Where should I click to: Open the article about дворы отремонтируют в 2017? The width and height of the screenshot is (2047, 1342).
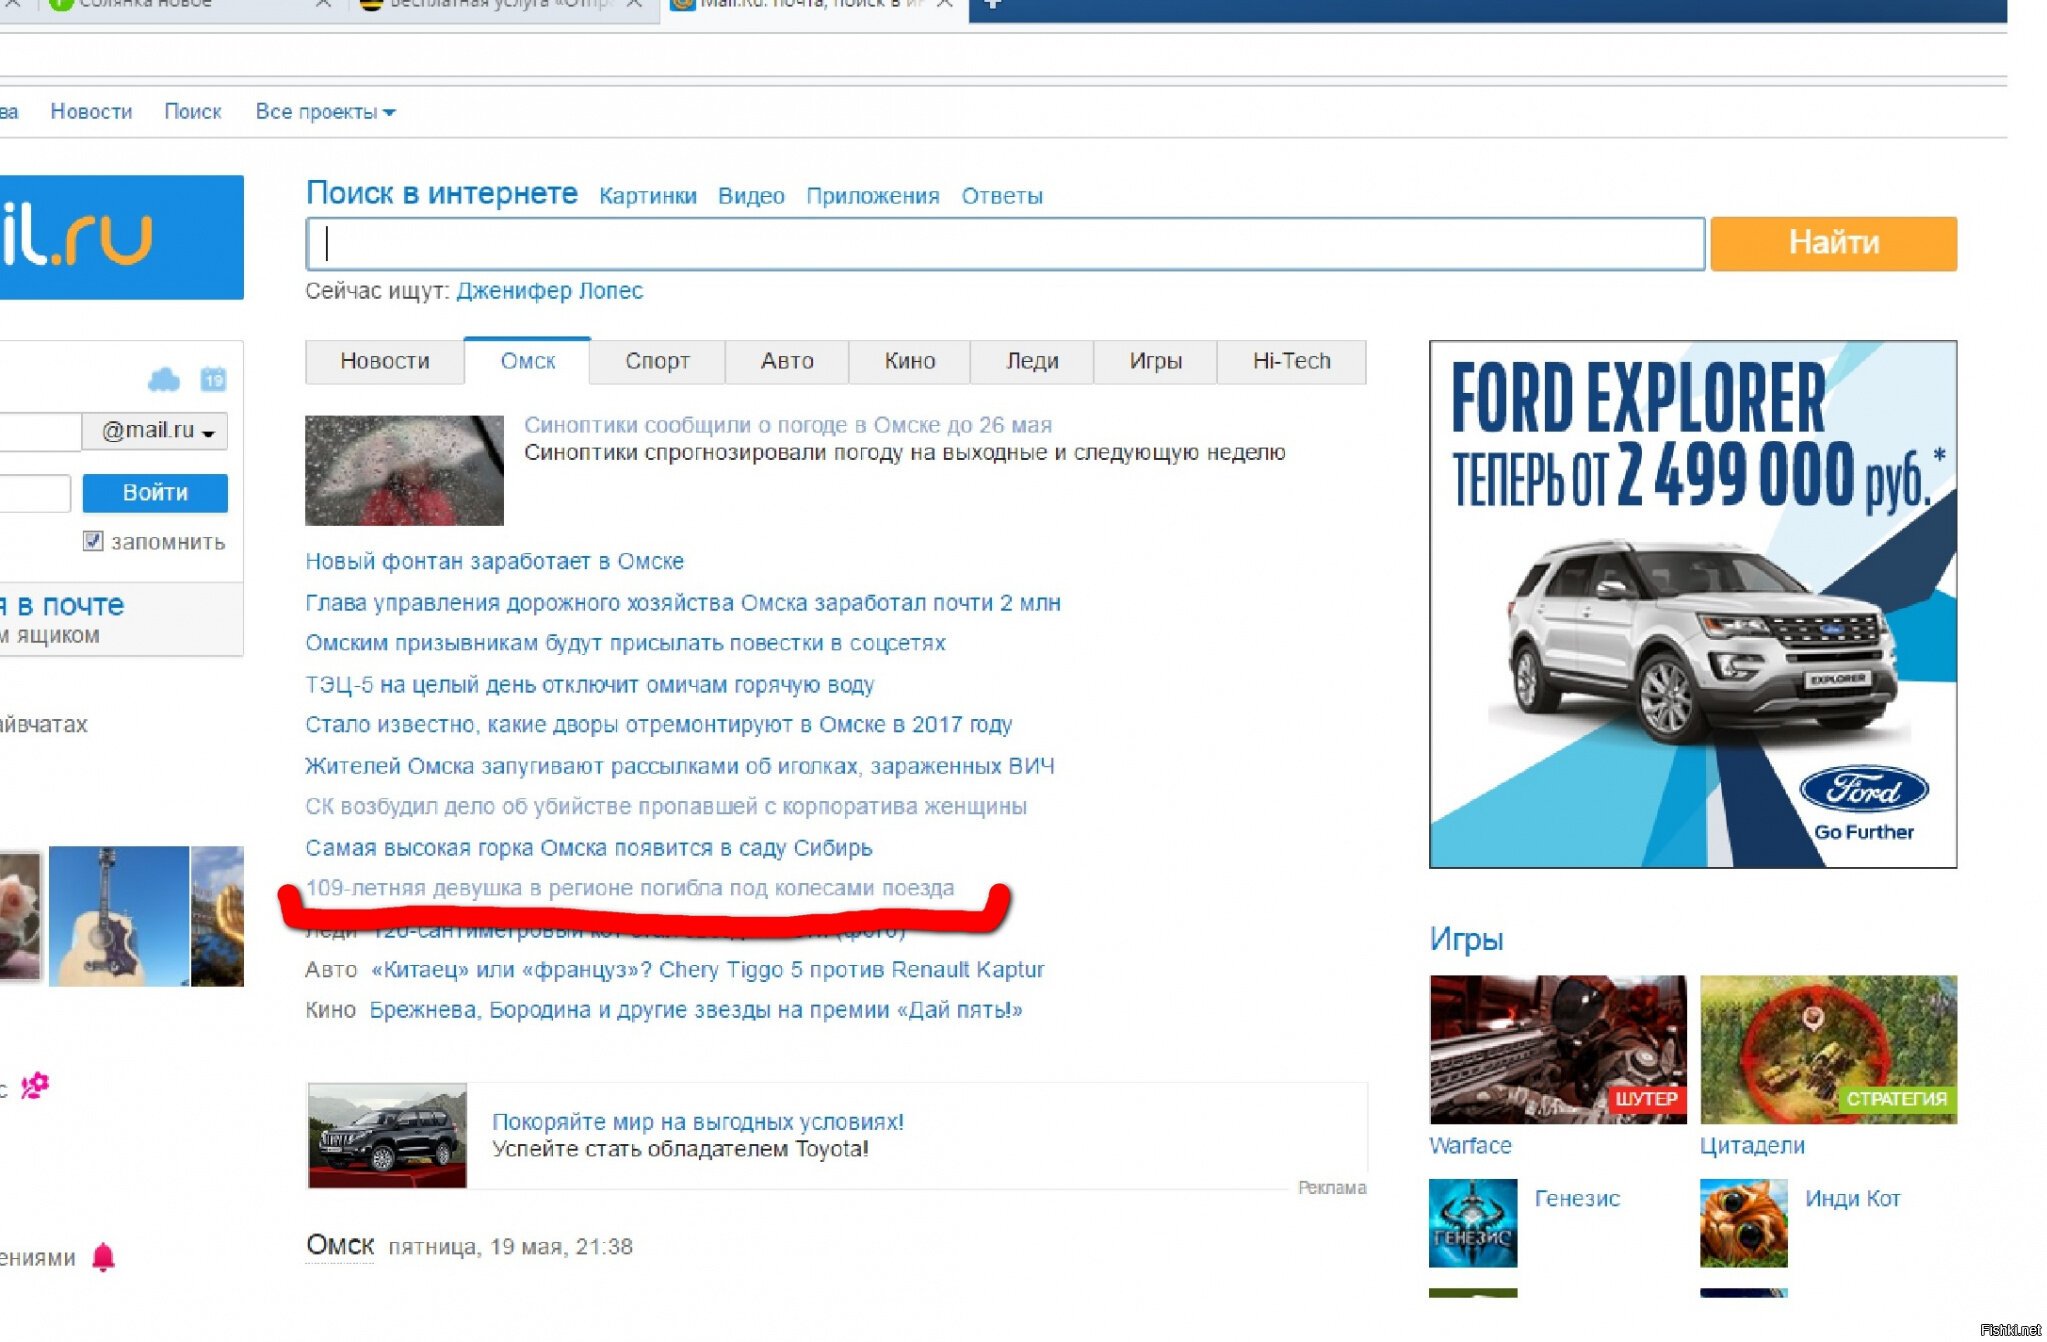659,725
